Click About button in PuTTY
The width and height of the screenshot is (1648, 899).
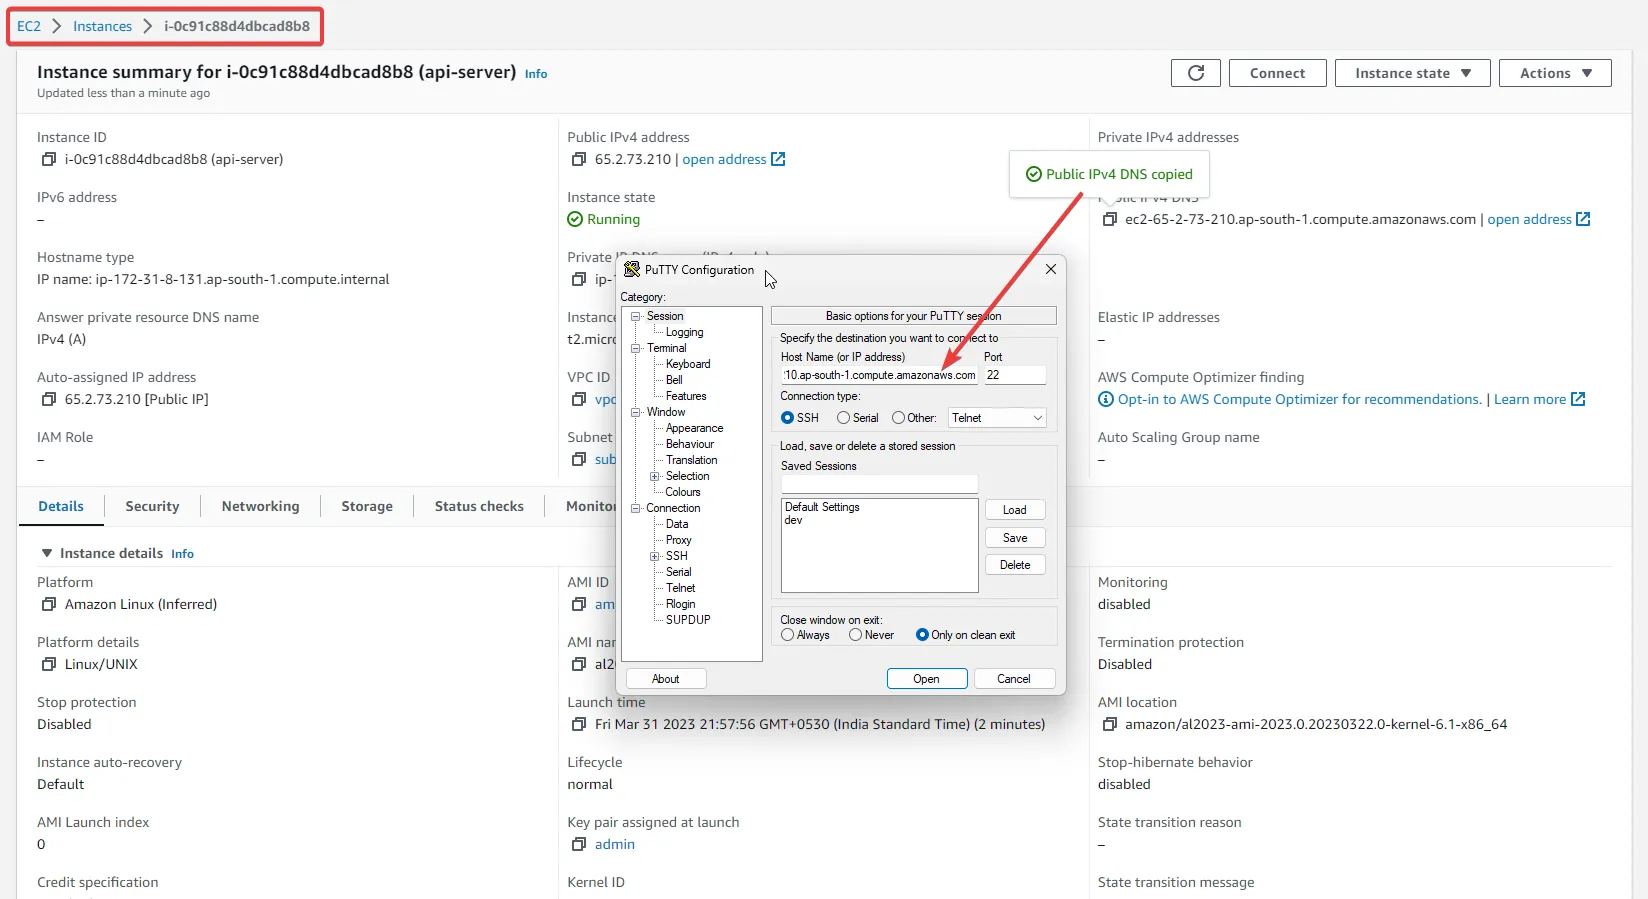(x=665, y=679)
